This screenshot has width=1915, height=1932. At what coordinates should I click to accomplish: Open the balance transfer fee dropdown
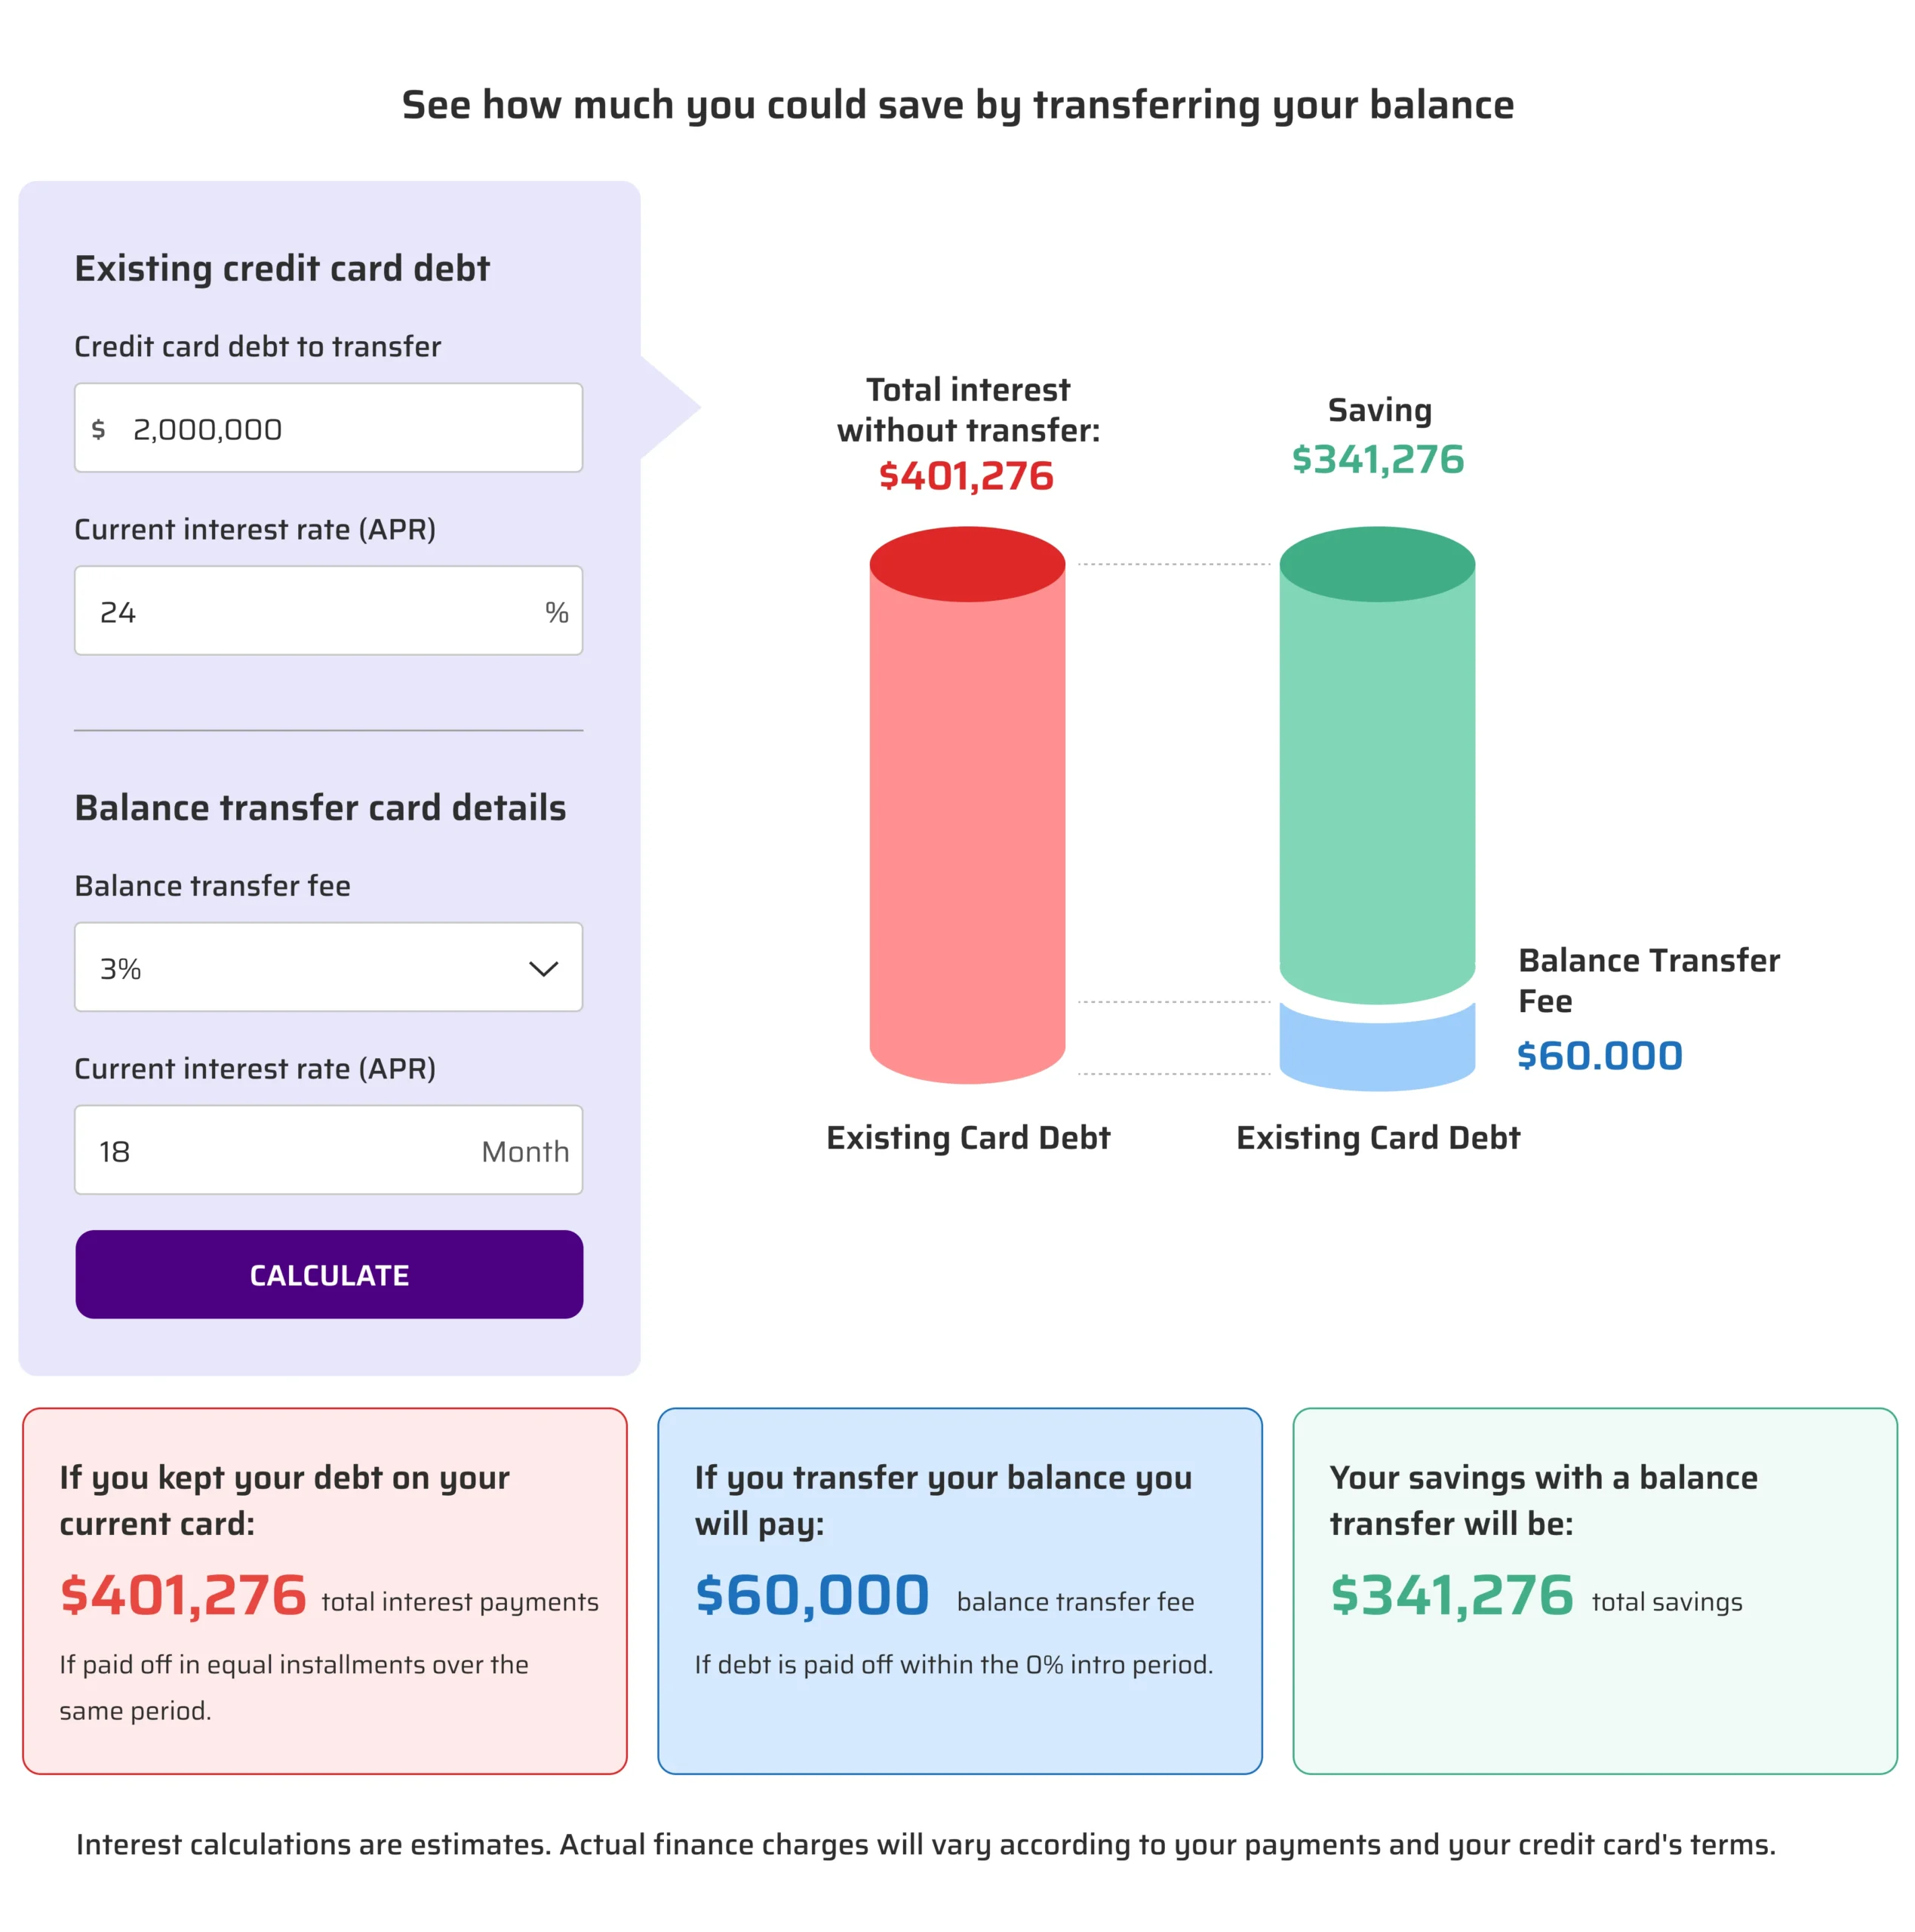[327, 967]
